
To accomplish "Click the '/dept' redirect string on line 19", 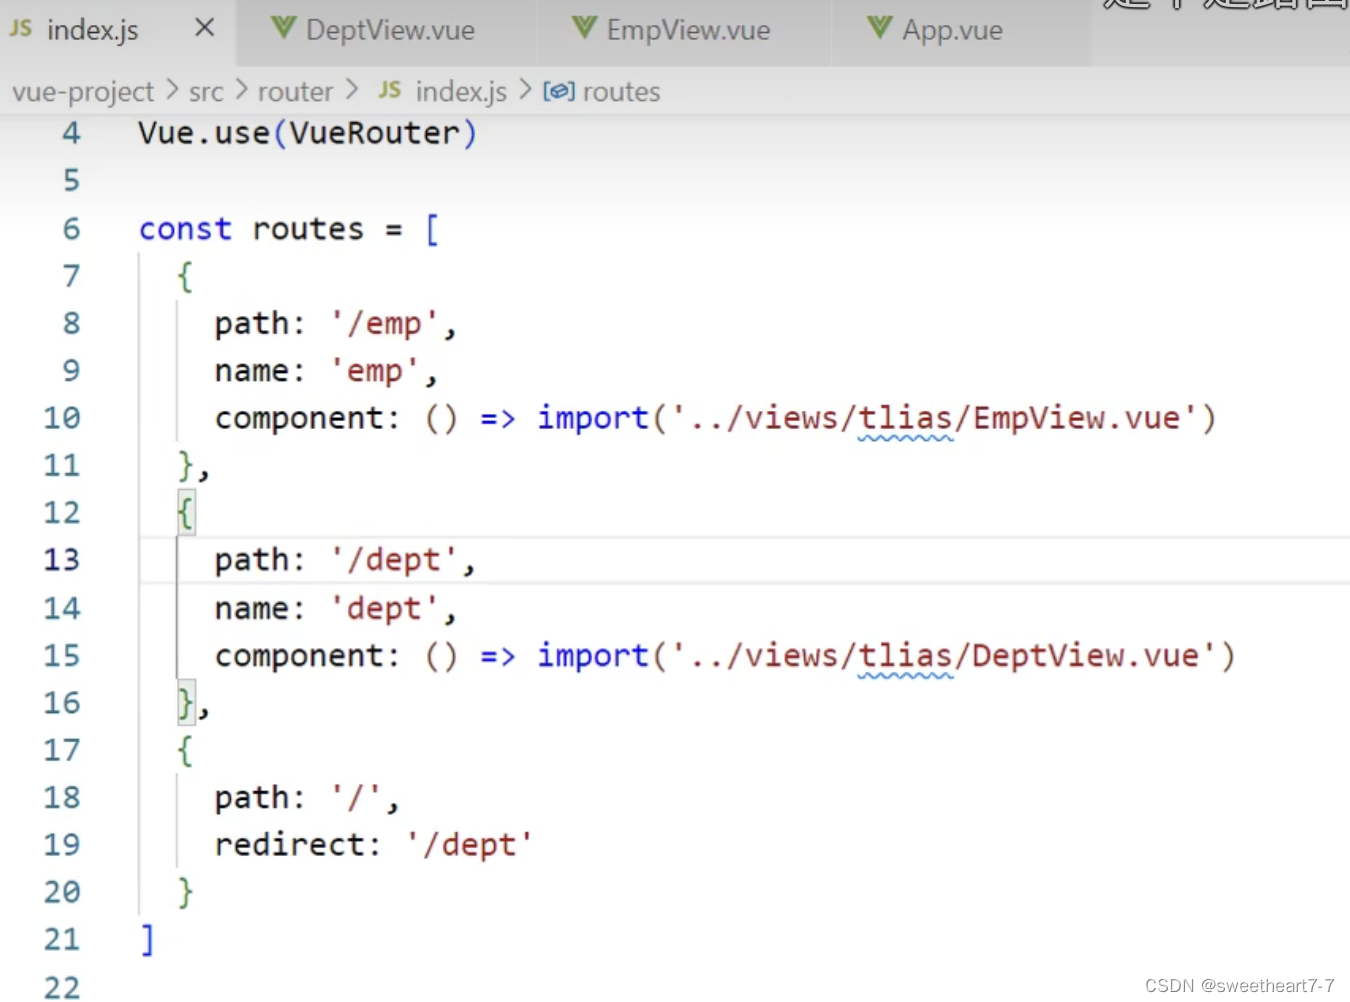I will 469,845.
